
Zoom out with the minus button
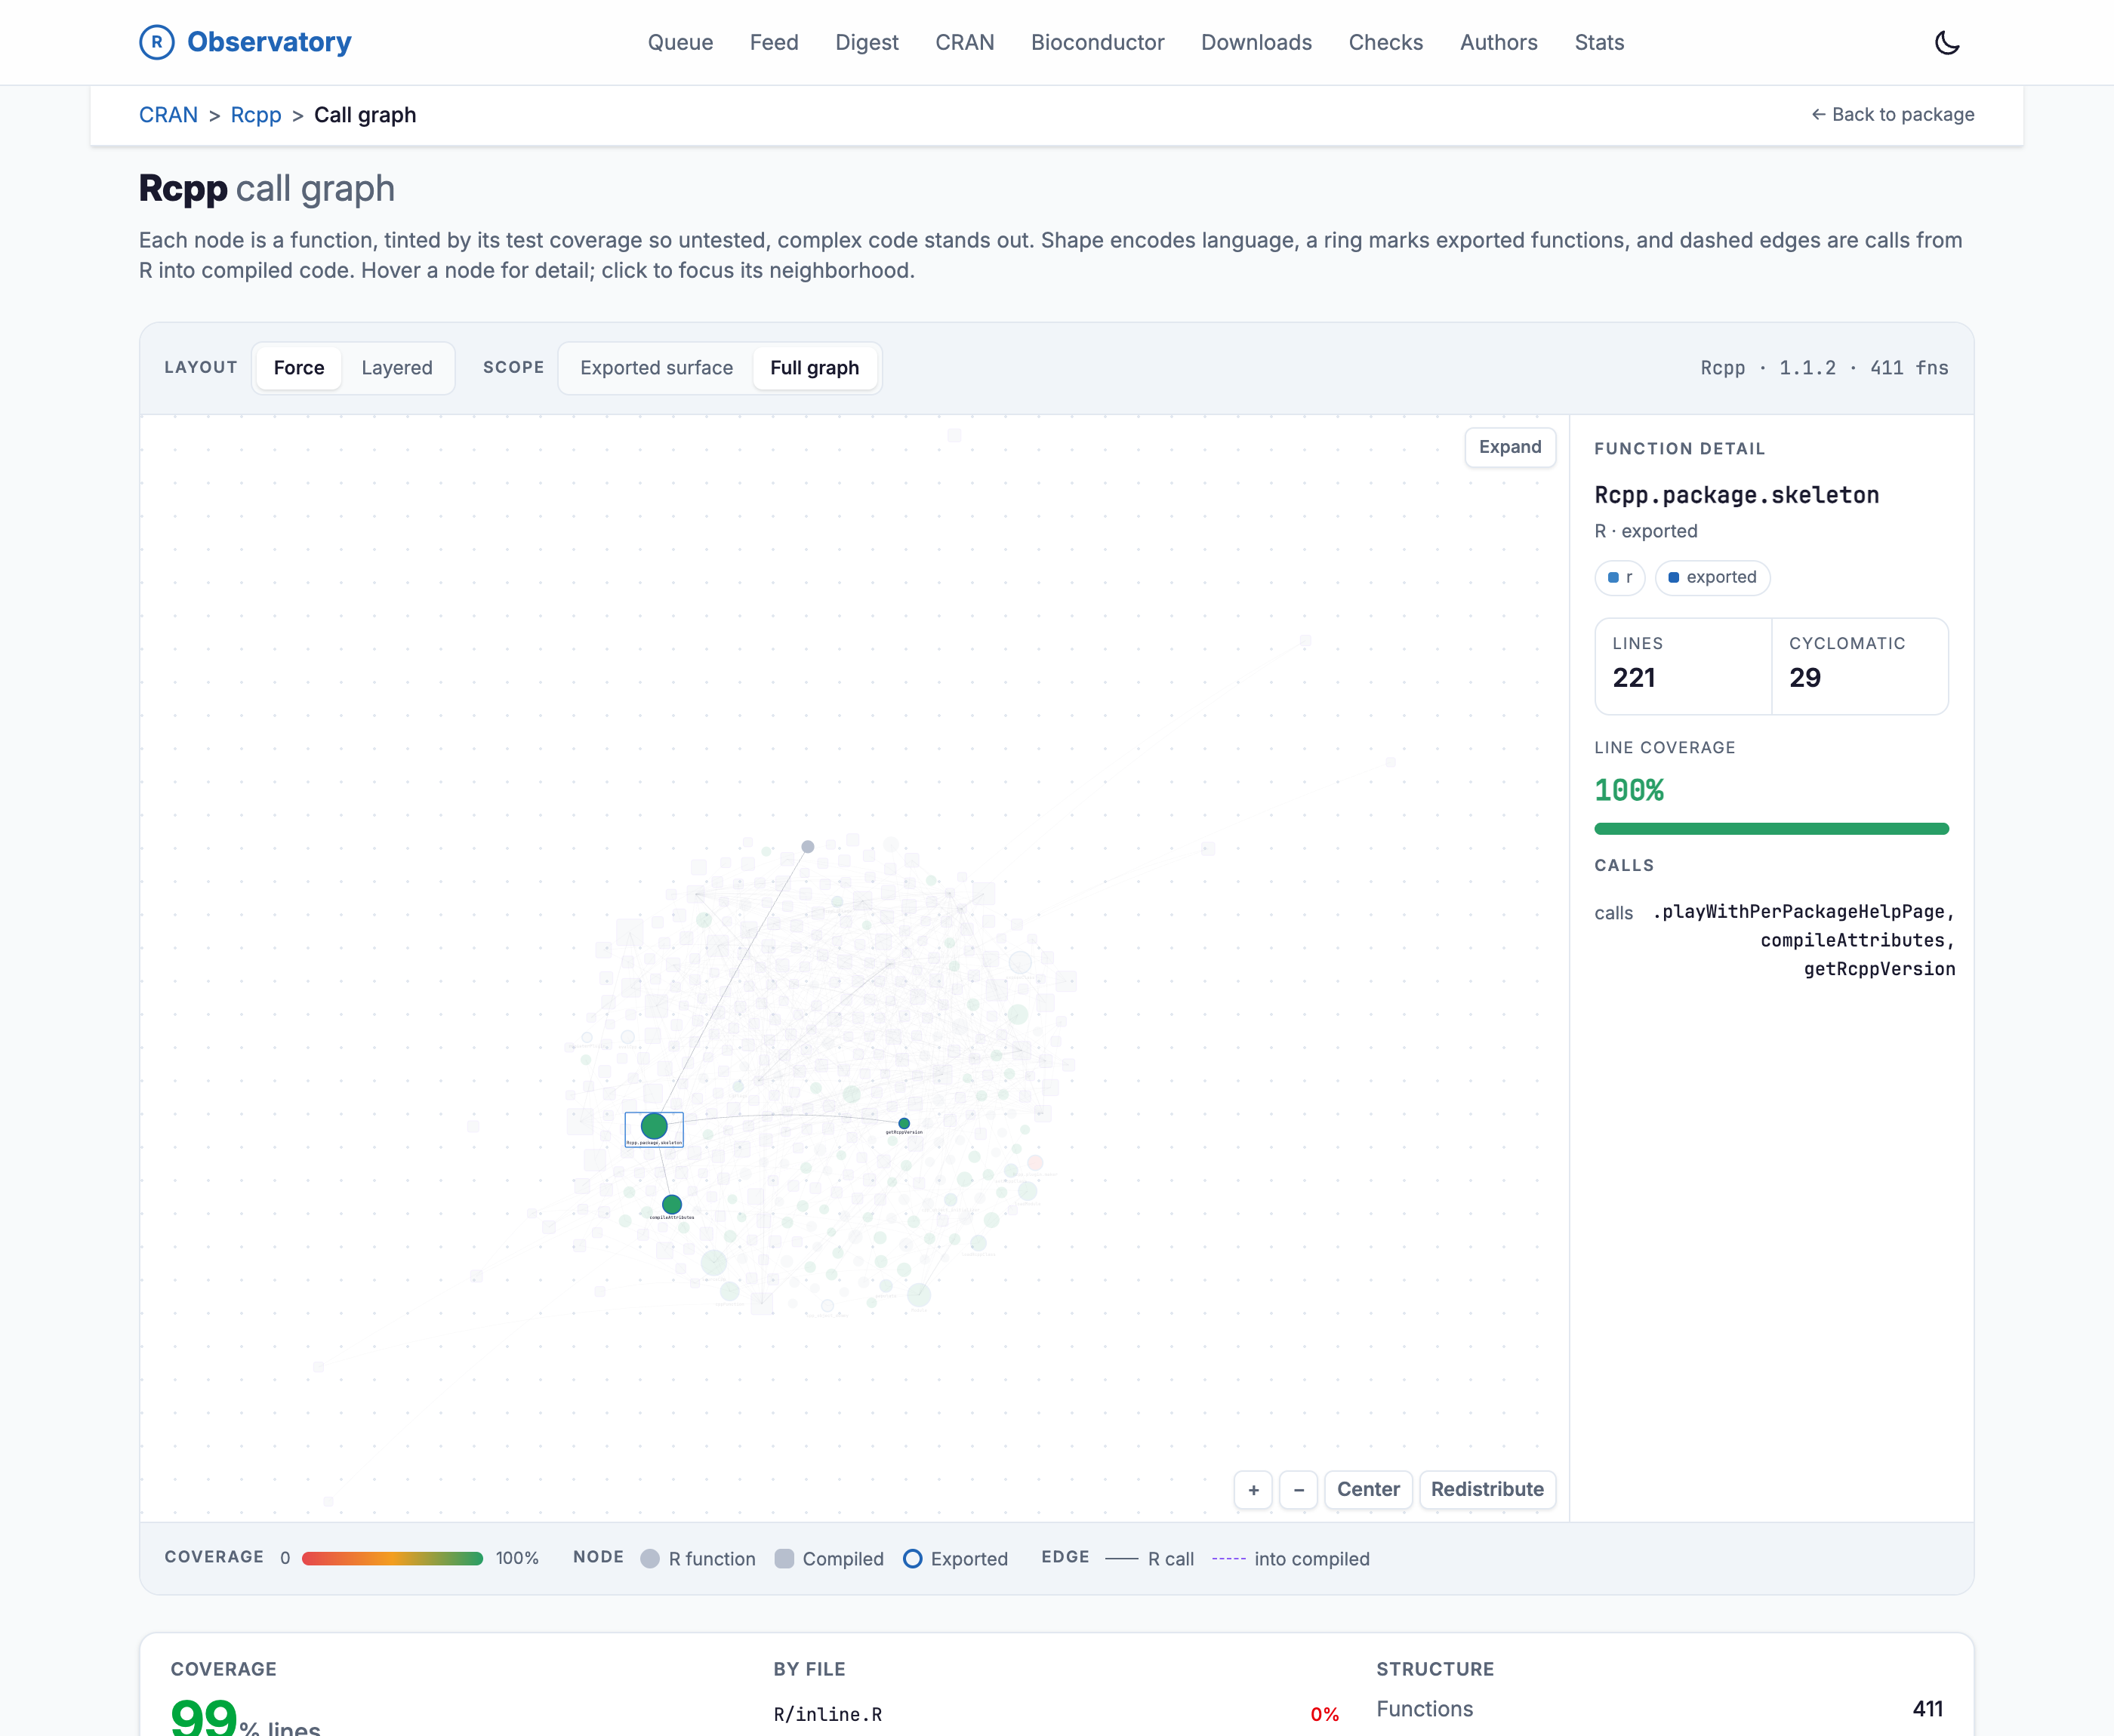1298,1490
